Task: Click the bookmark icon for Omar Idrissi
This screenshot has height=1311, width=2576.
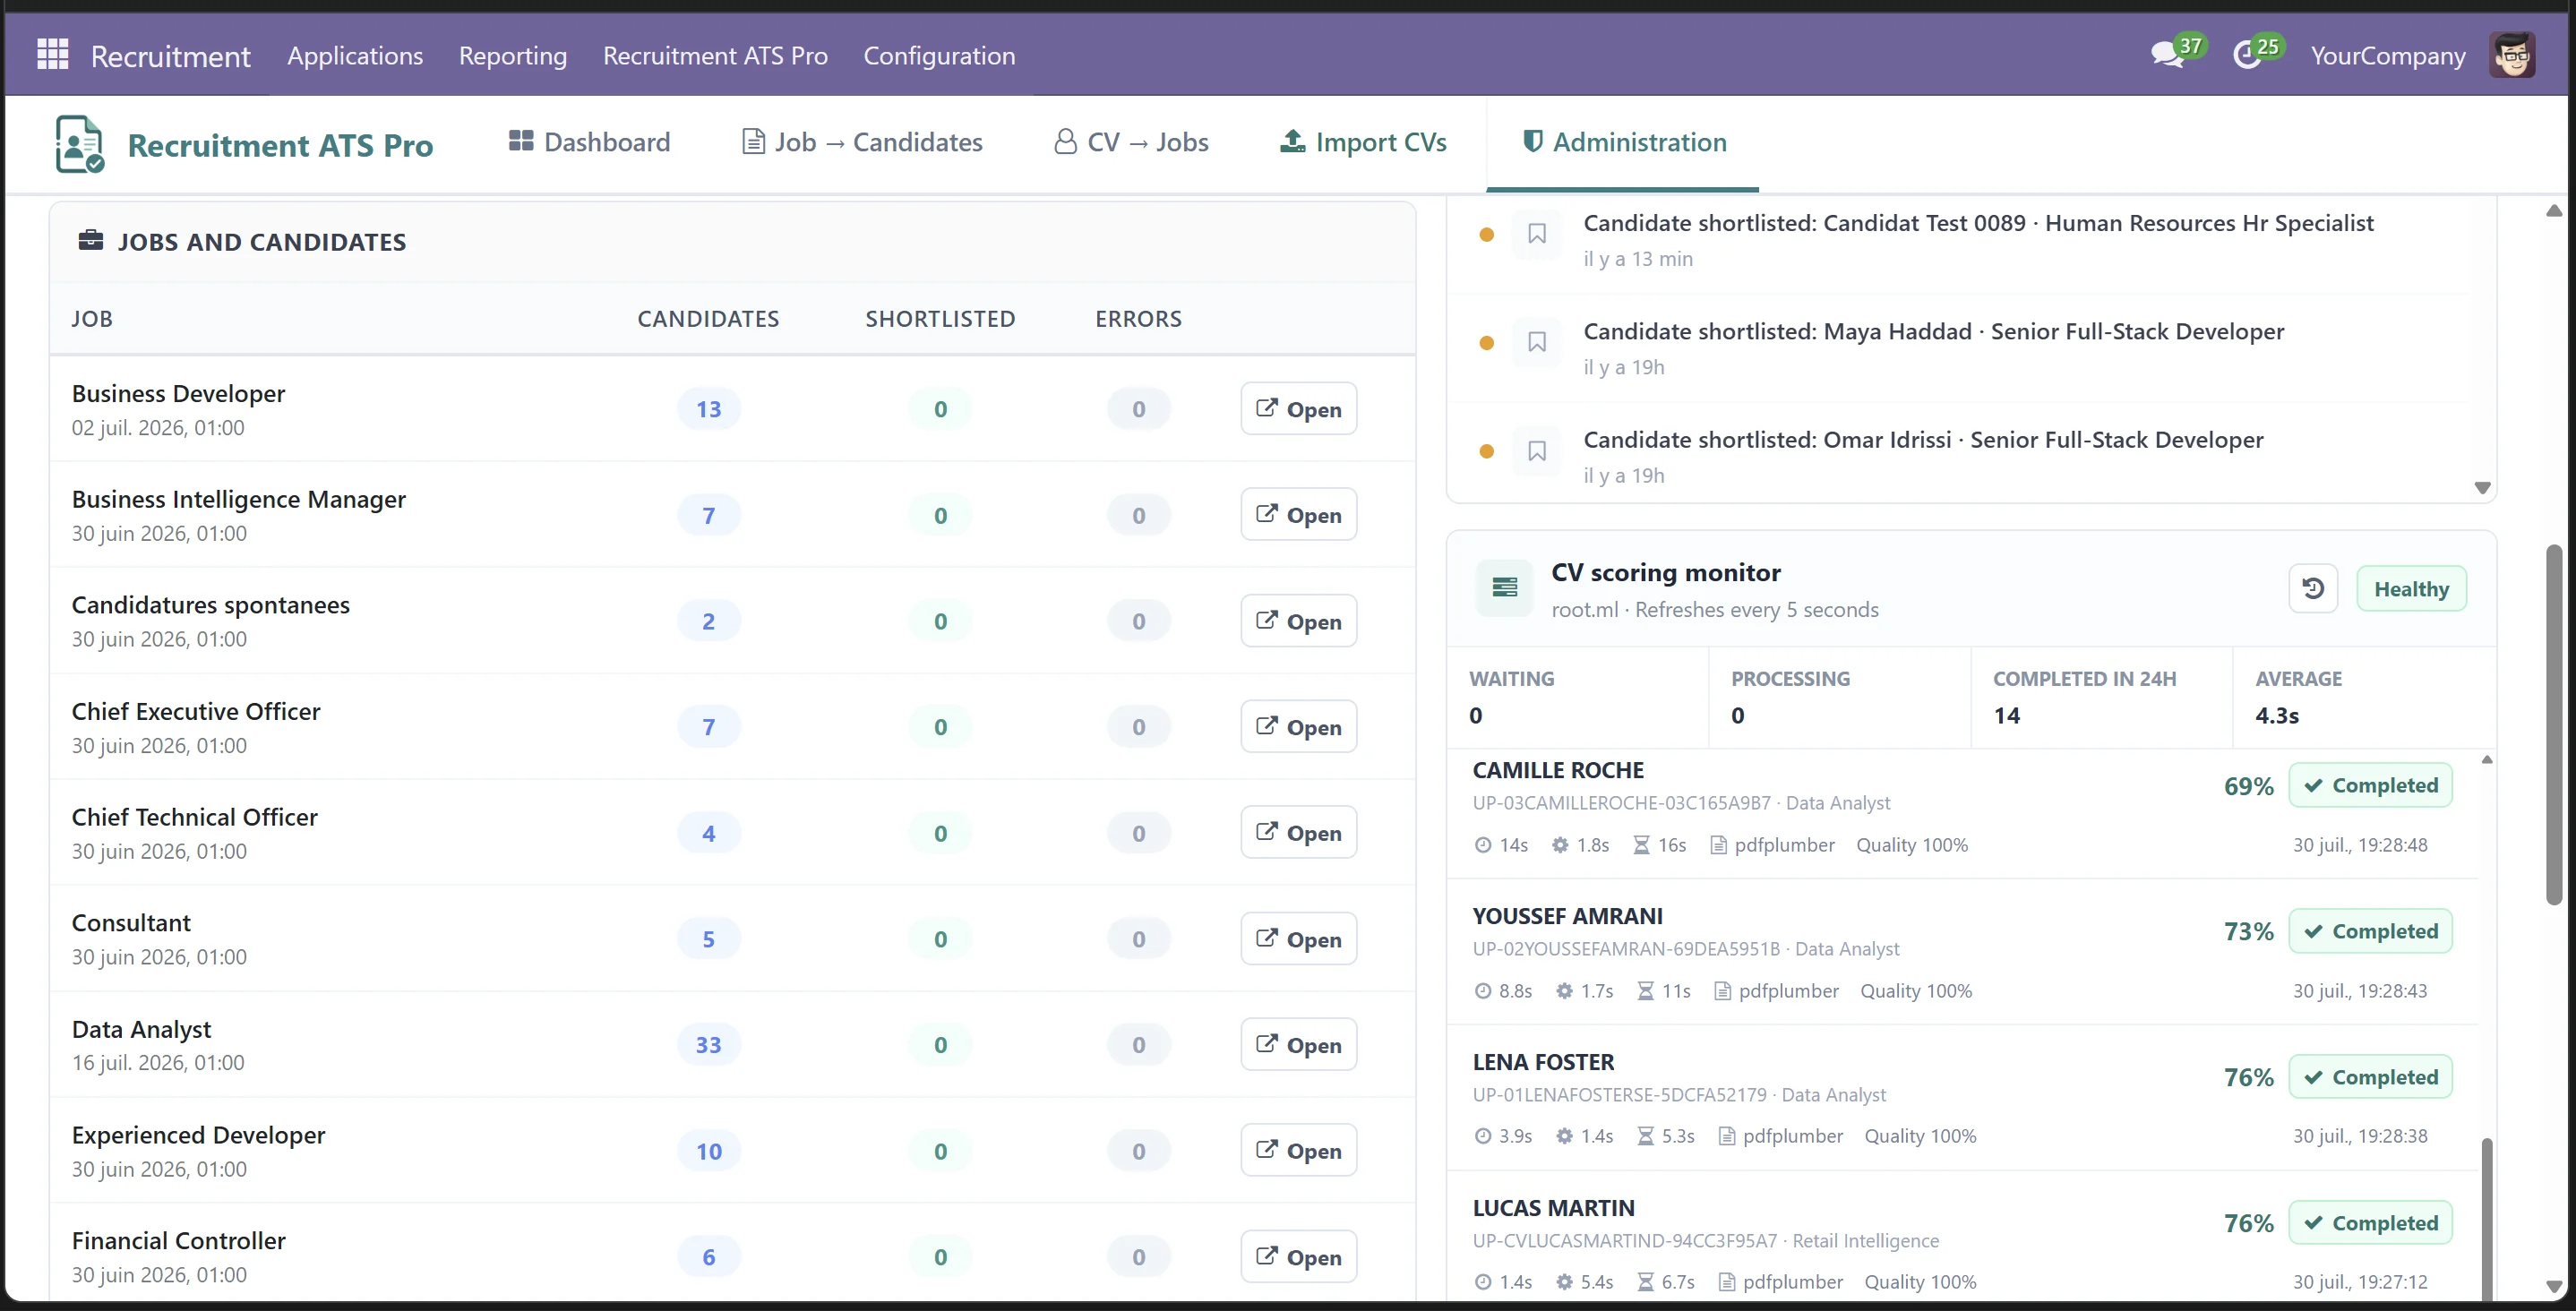Action: tap(1537, 451)
